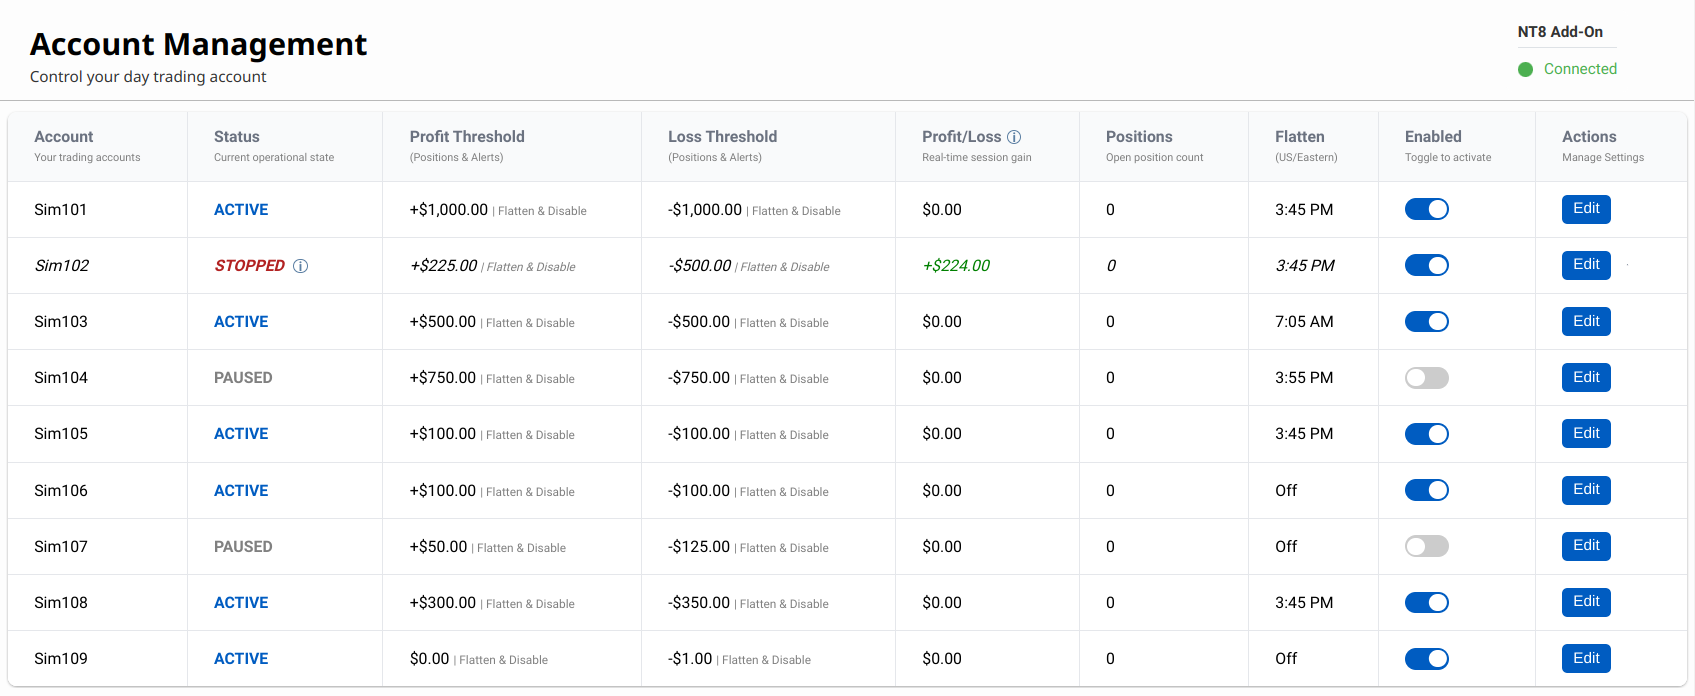Click the PAUSED status for Sim104
Screen dimensions: 1695x696
(243, 378)
